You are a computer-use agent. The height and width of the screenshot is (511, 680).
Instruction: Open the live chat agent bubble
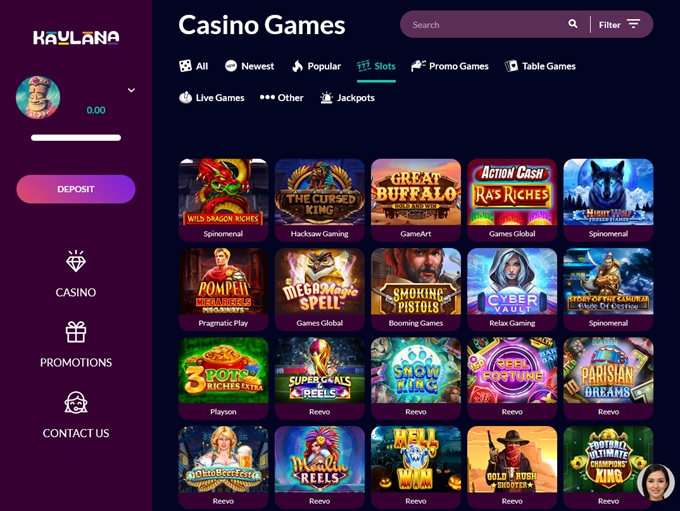656,482
